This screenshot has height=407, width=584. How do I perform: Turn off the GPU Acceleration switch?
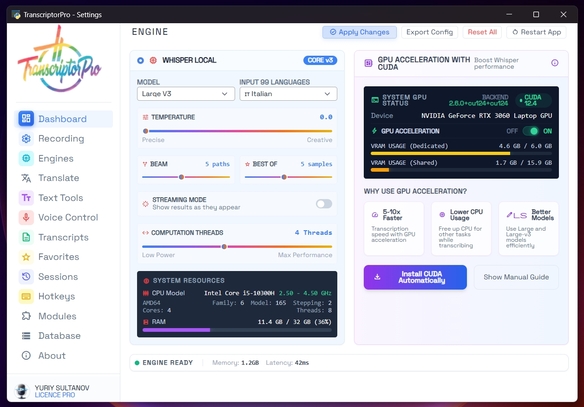(x=531, y=131)
